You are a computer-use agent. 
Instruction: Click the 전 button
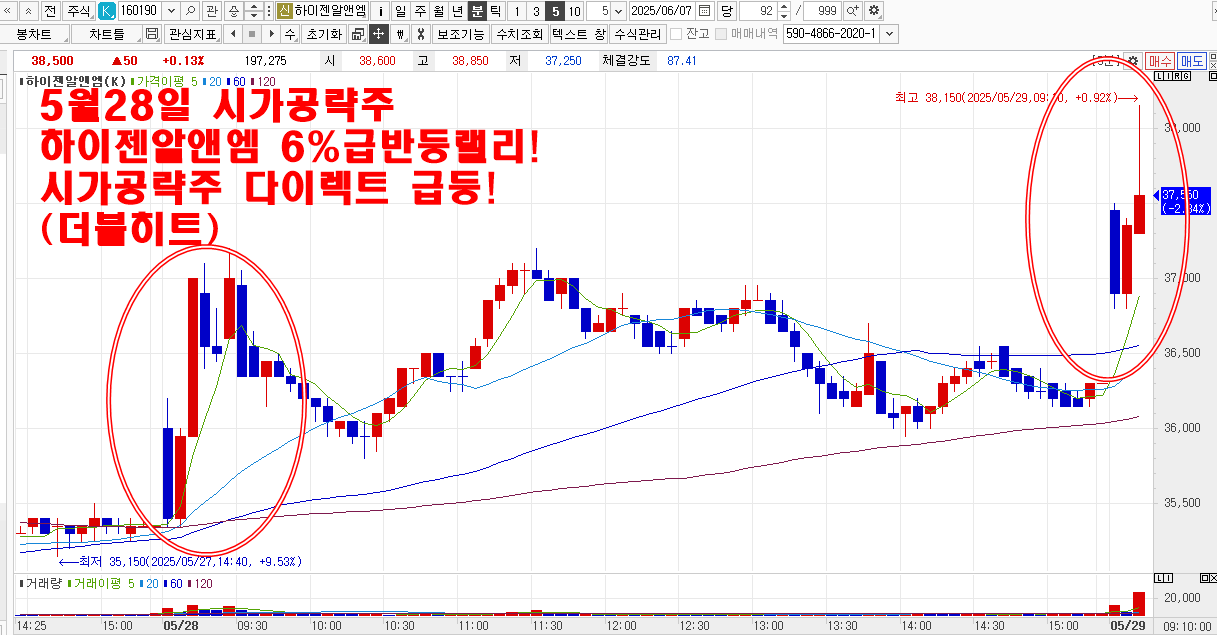click(49, 11)
